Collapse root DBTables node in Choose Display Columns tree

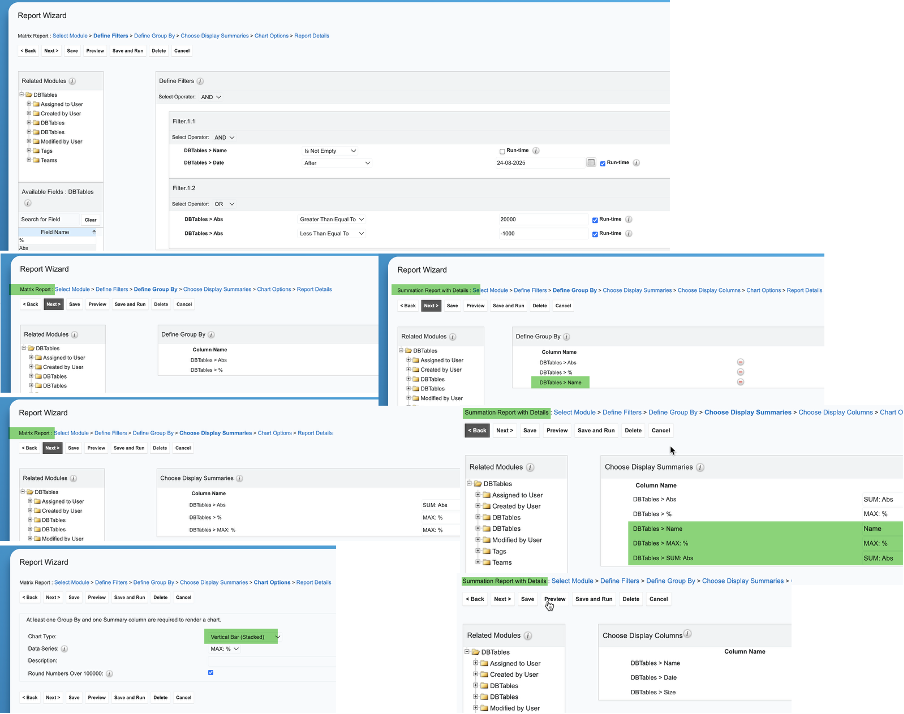coord(466,652)
